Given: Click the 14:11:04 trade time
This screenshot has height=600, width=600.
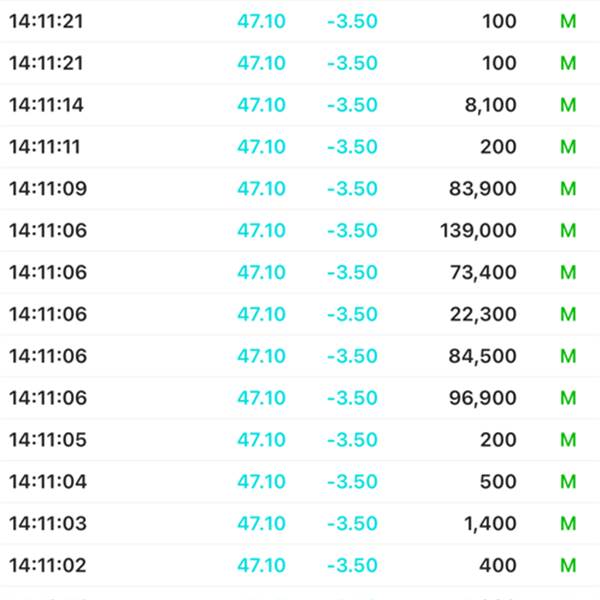Looking at the screenshot, I should 46,483.
